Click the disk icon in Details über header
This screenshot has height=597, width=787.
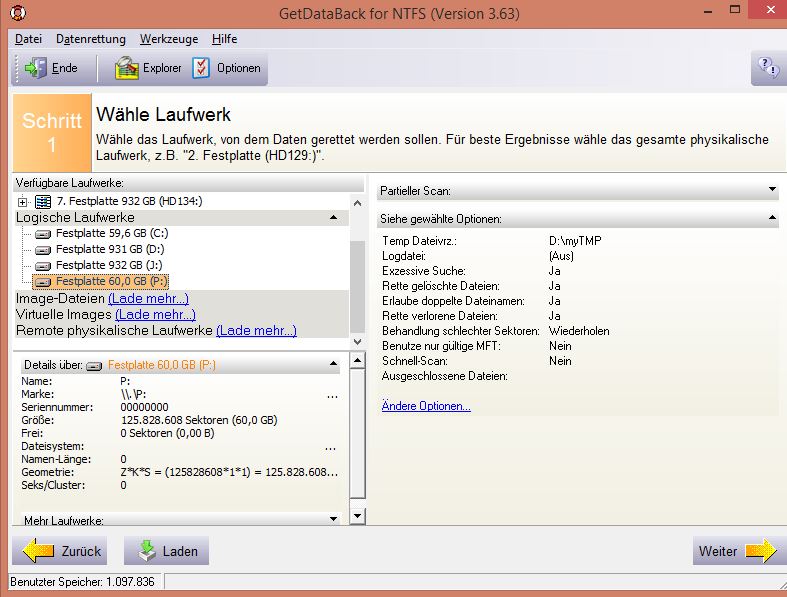[94, 366]
